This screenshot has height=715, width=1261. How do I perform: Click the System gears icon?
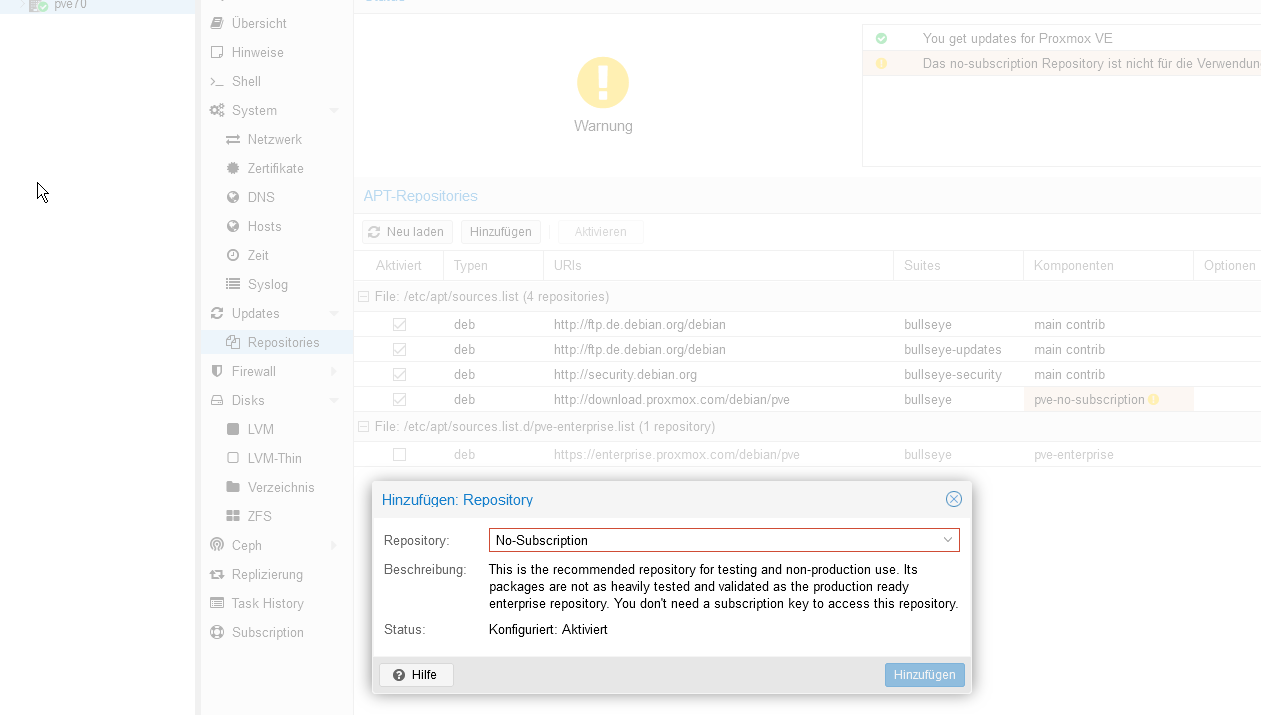point(217,110)
